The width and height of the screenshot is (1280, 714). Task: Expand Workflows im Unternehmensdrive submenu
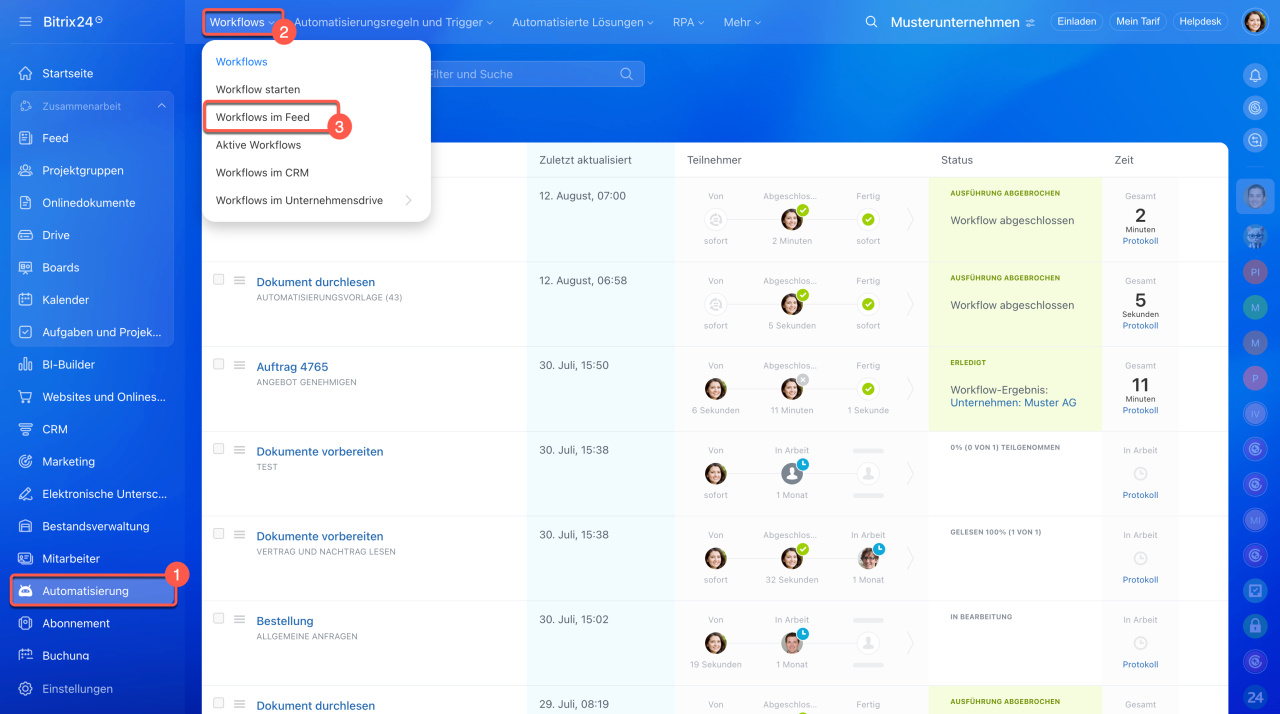[408, 201]
